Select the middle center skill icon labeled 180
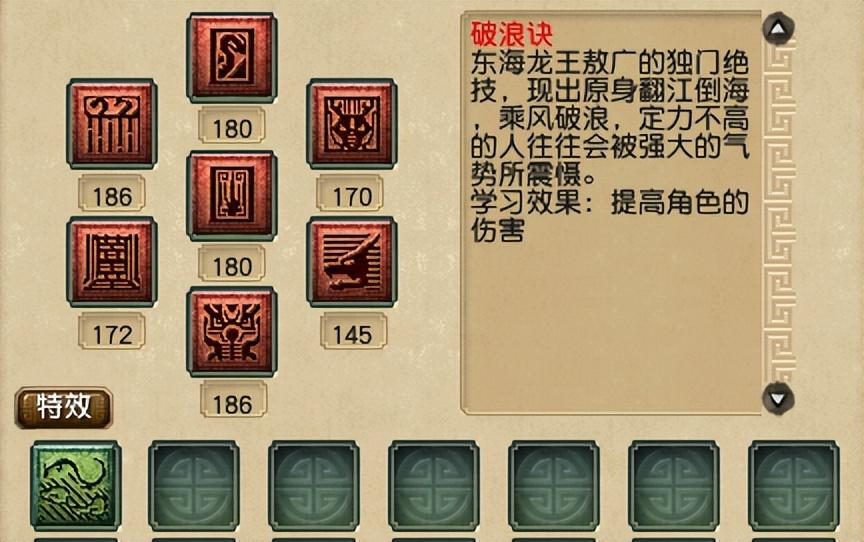The width and height of the screenshot is (864, 542). [231, 196]
